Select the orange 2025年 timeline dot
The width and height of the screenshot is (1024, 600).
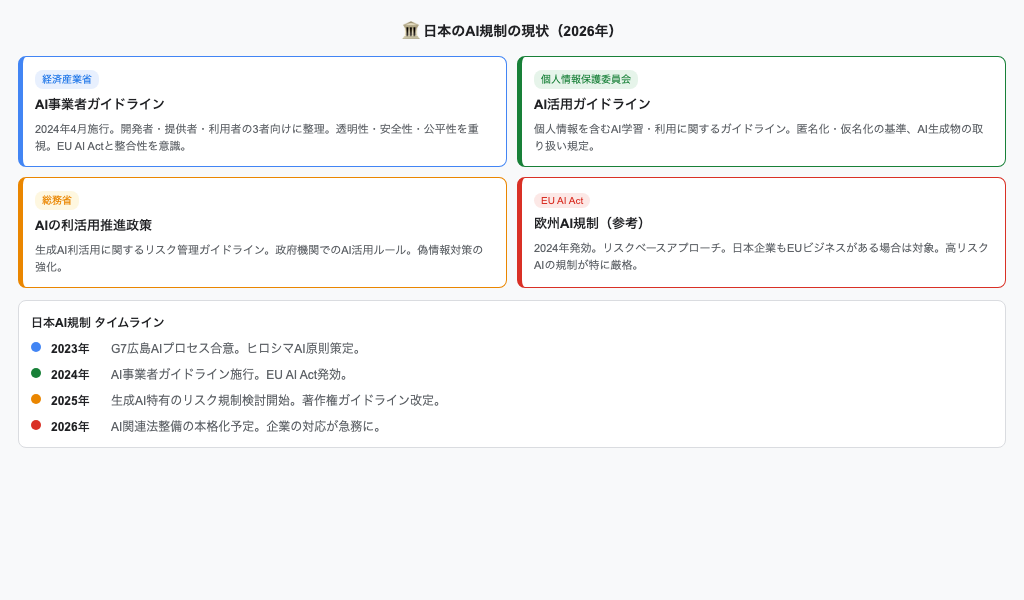pos(36,400)
